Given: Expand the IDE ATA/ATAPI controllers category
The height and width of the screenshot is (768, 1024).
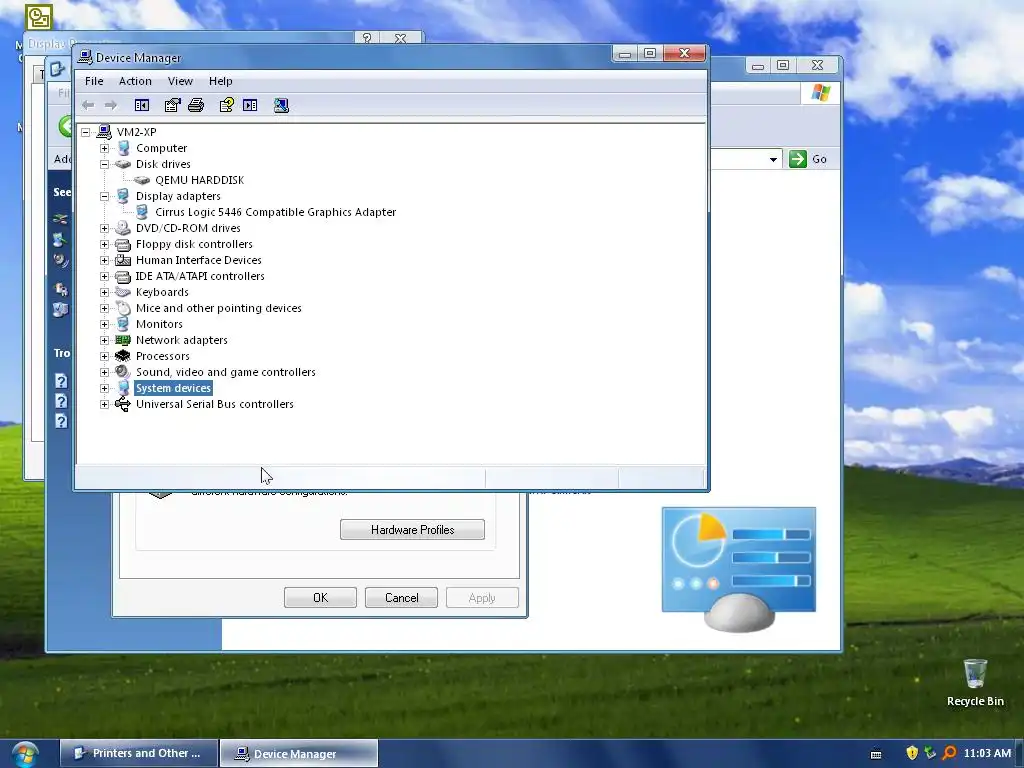Looking at the screenshot, I should point(104,276).
